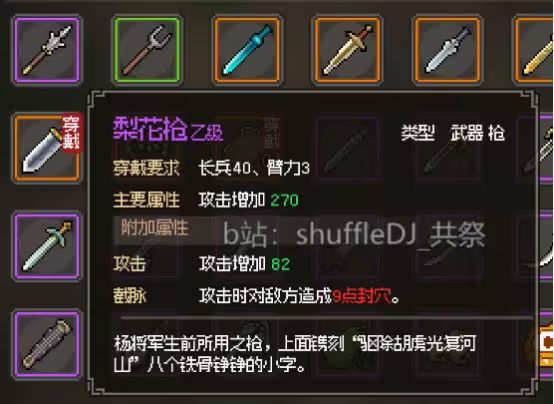This screenshot has width=554, height=404.
Task: Select the 截脉 attribute row label
Action: click(x=129, y=296)
